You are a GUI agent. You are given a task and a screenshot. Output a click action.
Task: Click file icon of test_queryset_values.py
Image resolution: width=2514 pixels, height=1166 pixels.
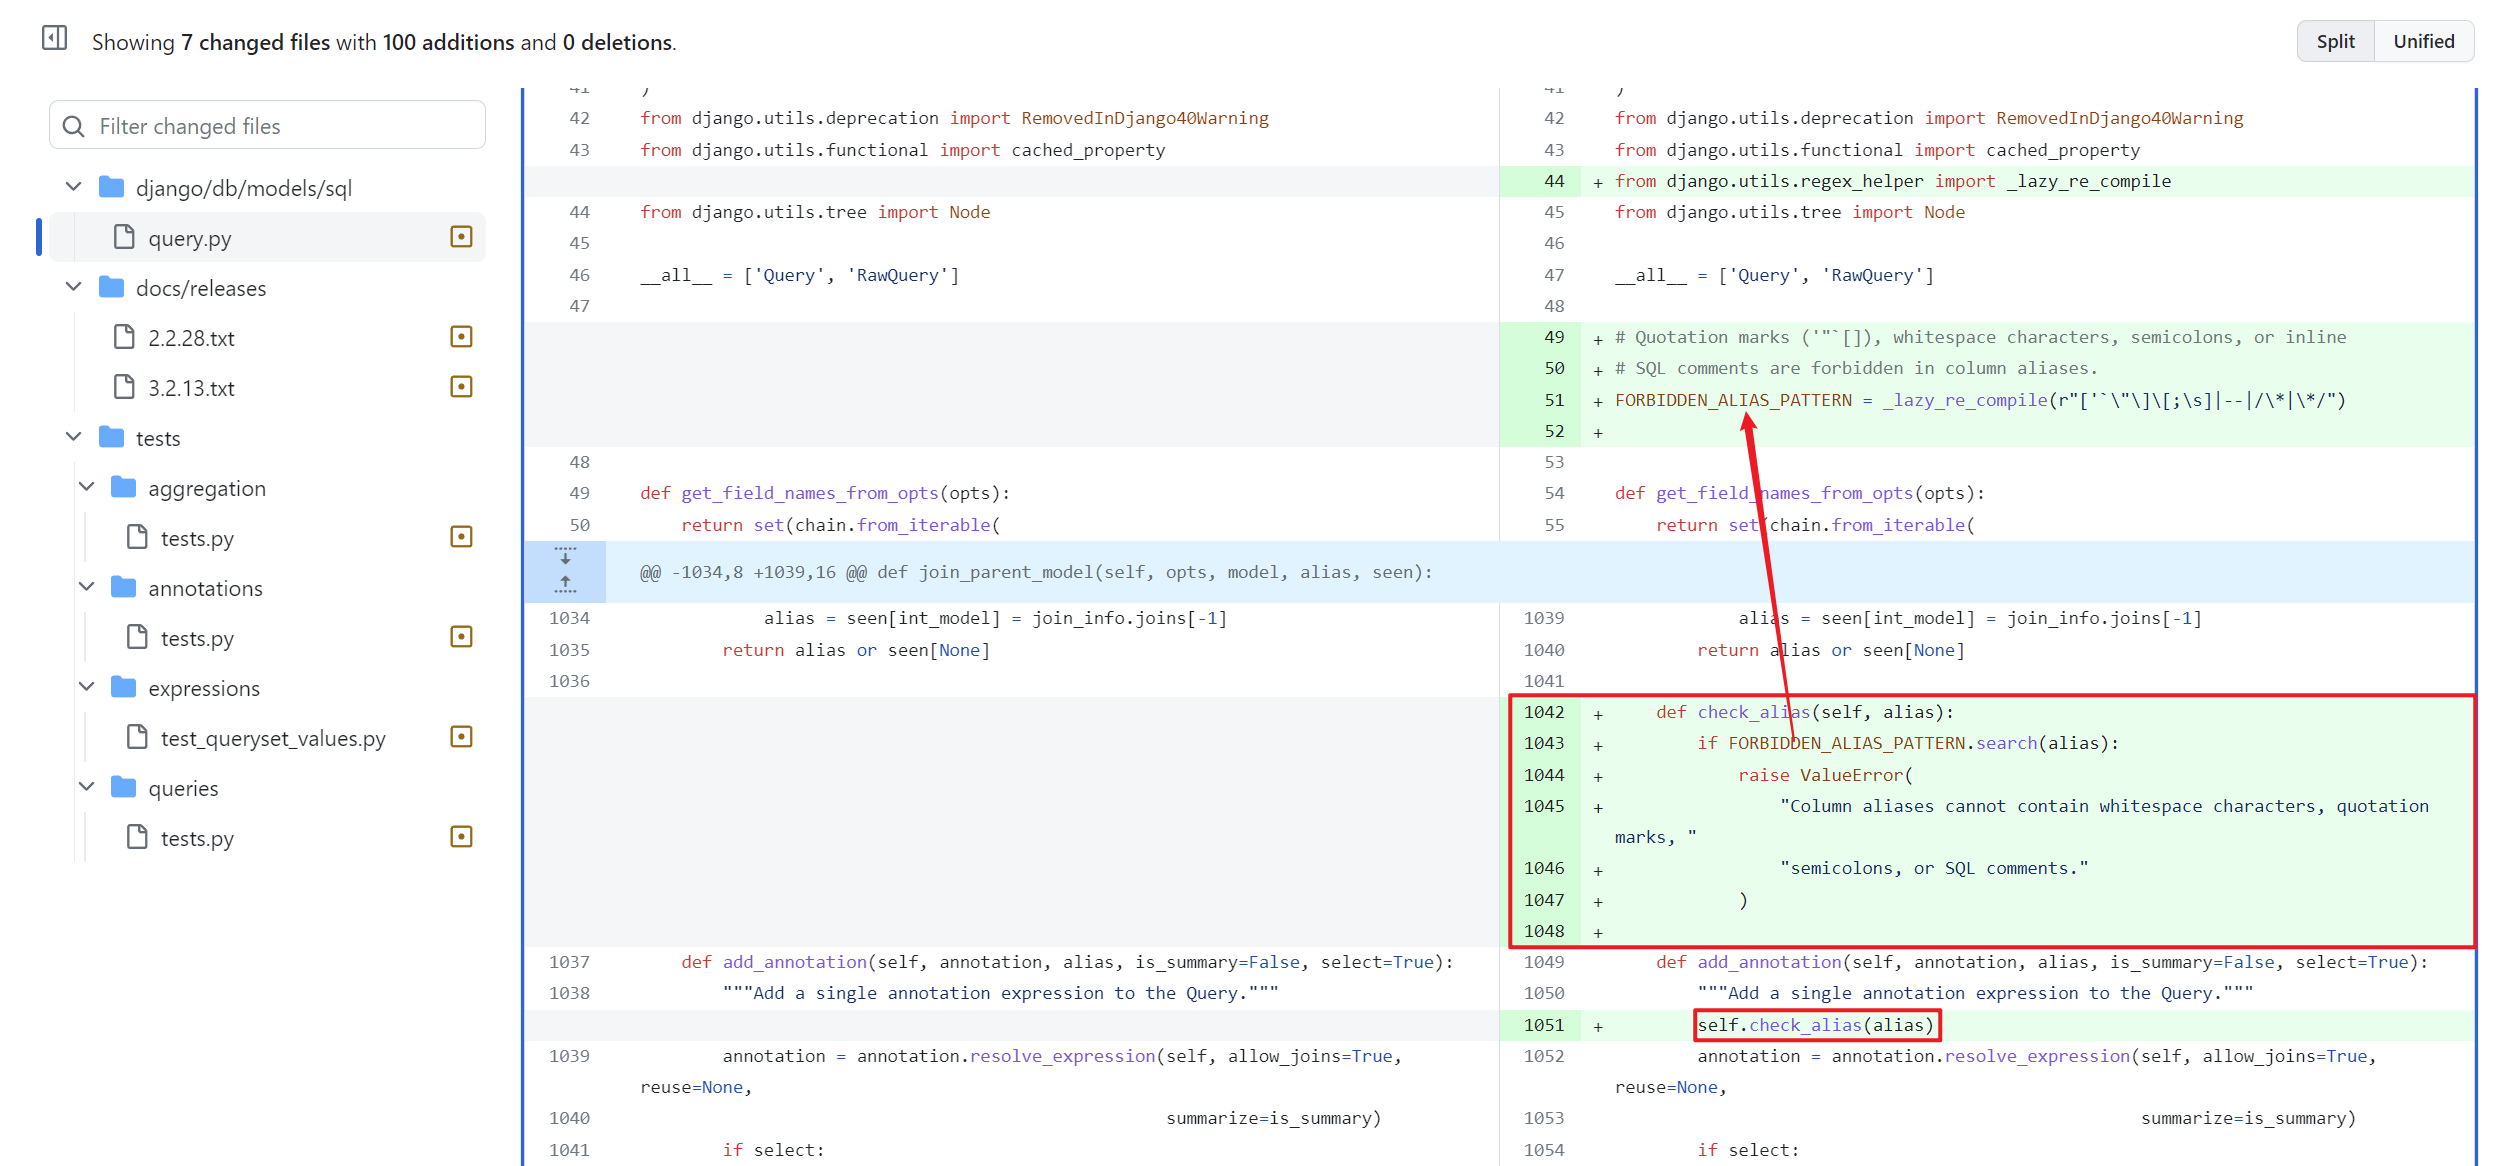tap(137, 737)
